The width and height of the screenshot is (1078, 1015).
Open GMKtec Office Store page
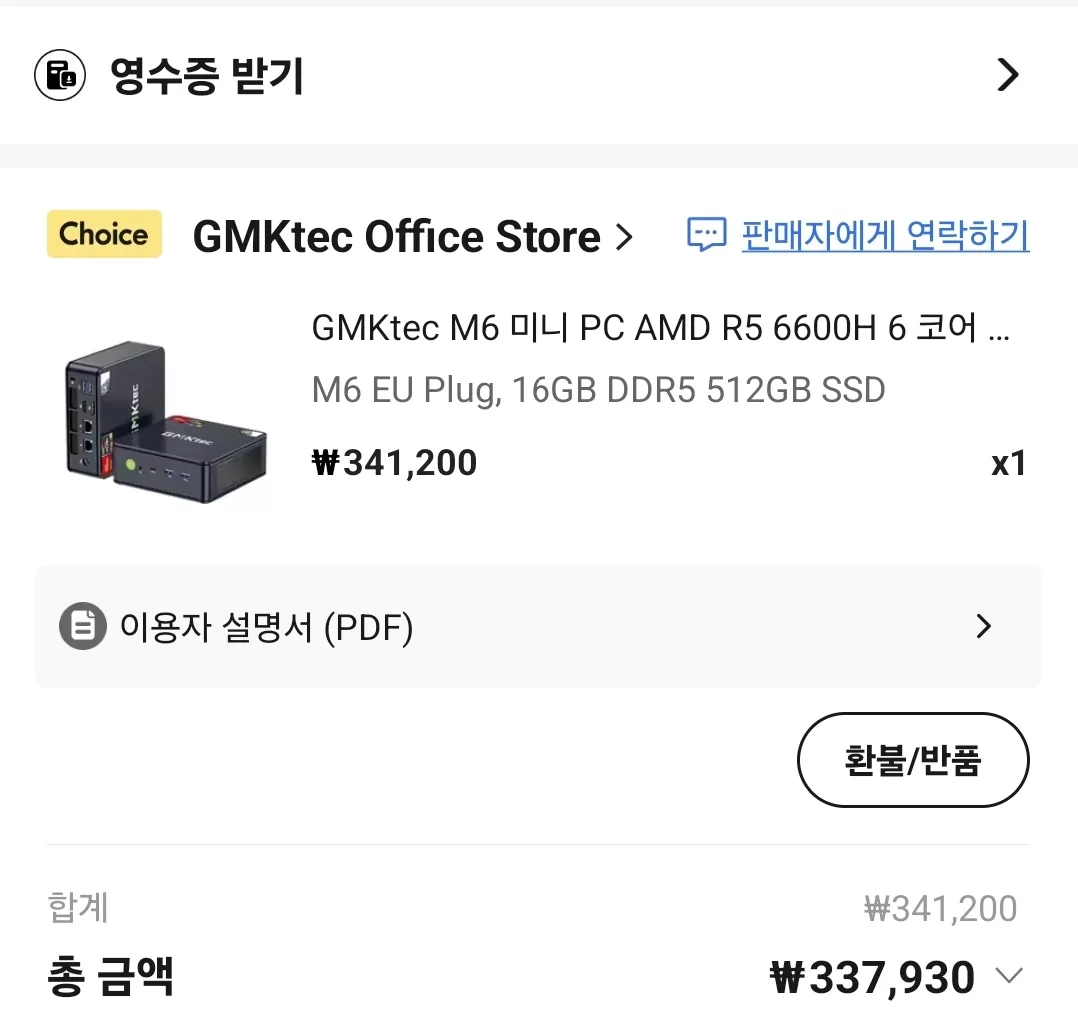coord(396,237)
